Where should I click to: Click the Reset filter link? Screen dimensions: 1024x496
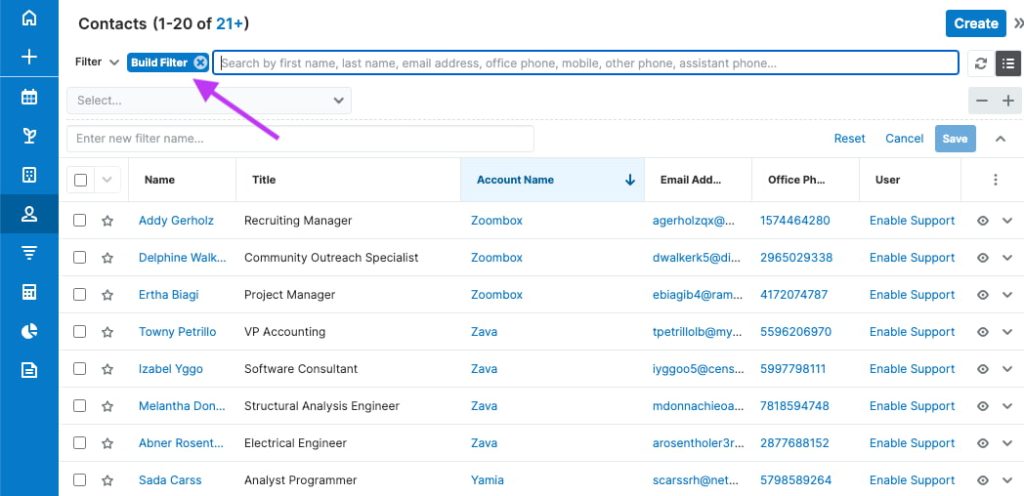(x=849, y=139)
